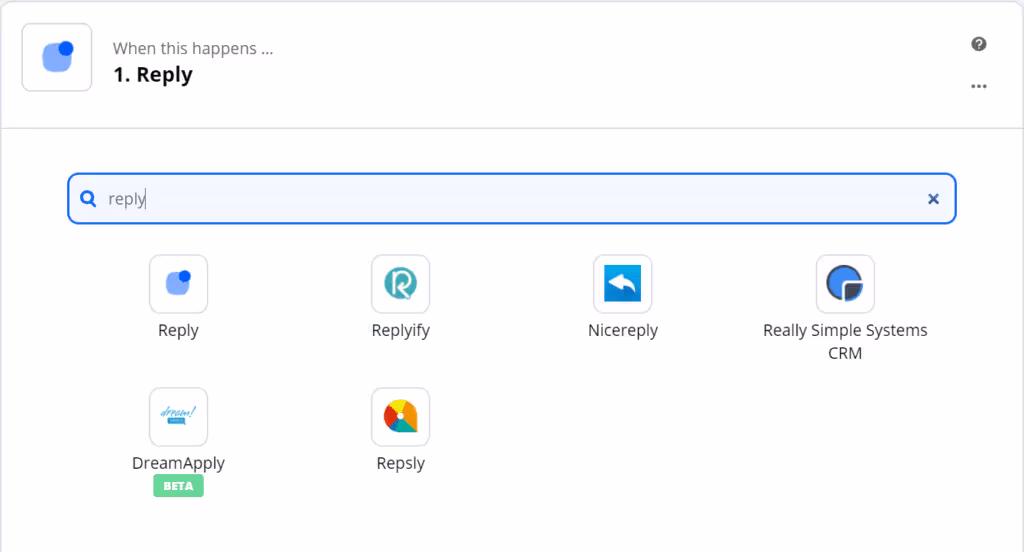Click the "Replyify" app name text
This screenshot has width=1024, height=552.
point(400,331)
